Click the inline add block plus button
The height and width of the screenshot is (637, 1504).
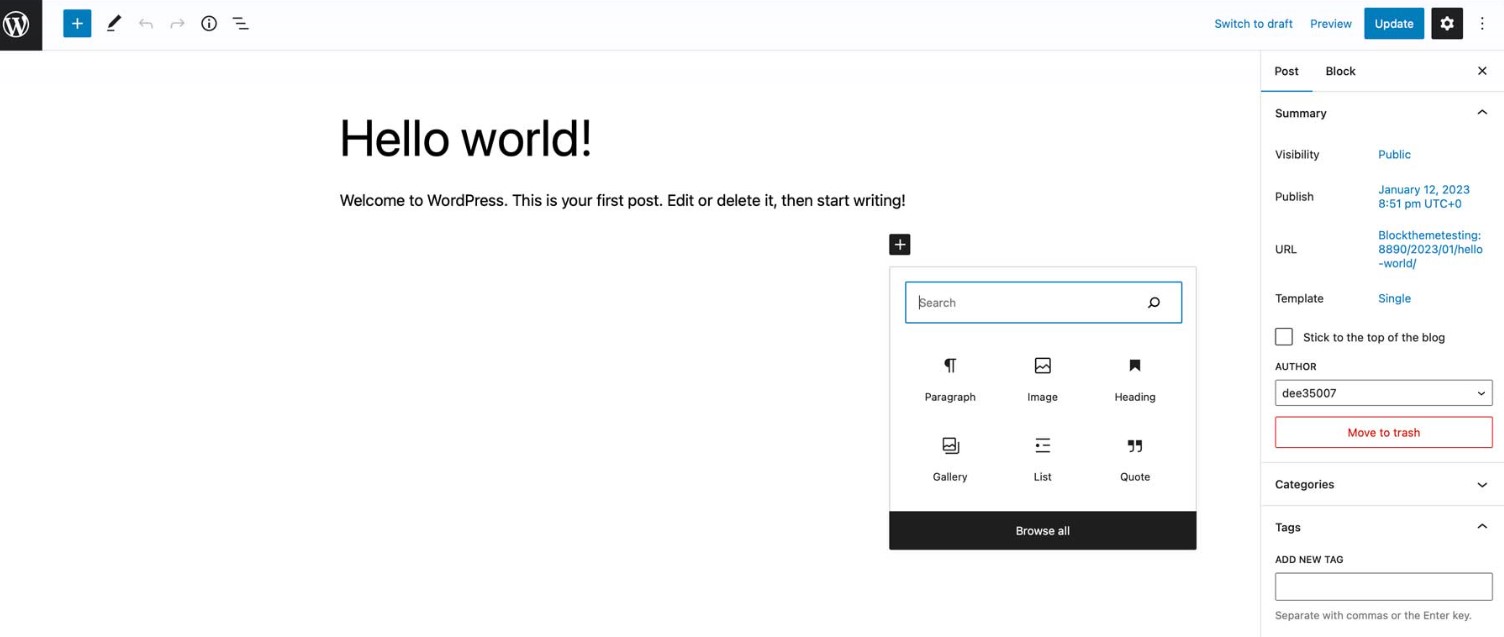(x=900, y=244)
